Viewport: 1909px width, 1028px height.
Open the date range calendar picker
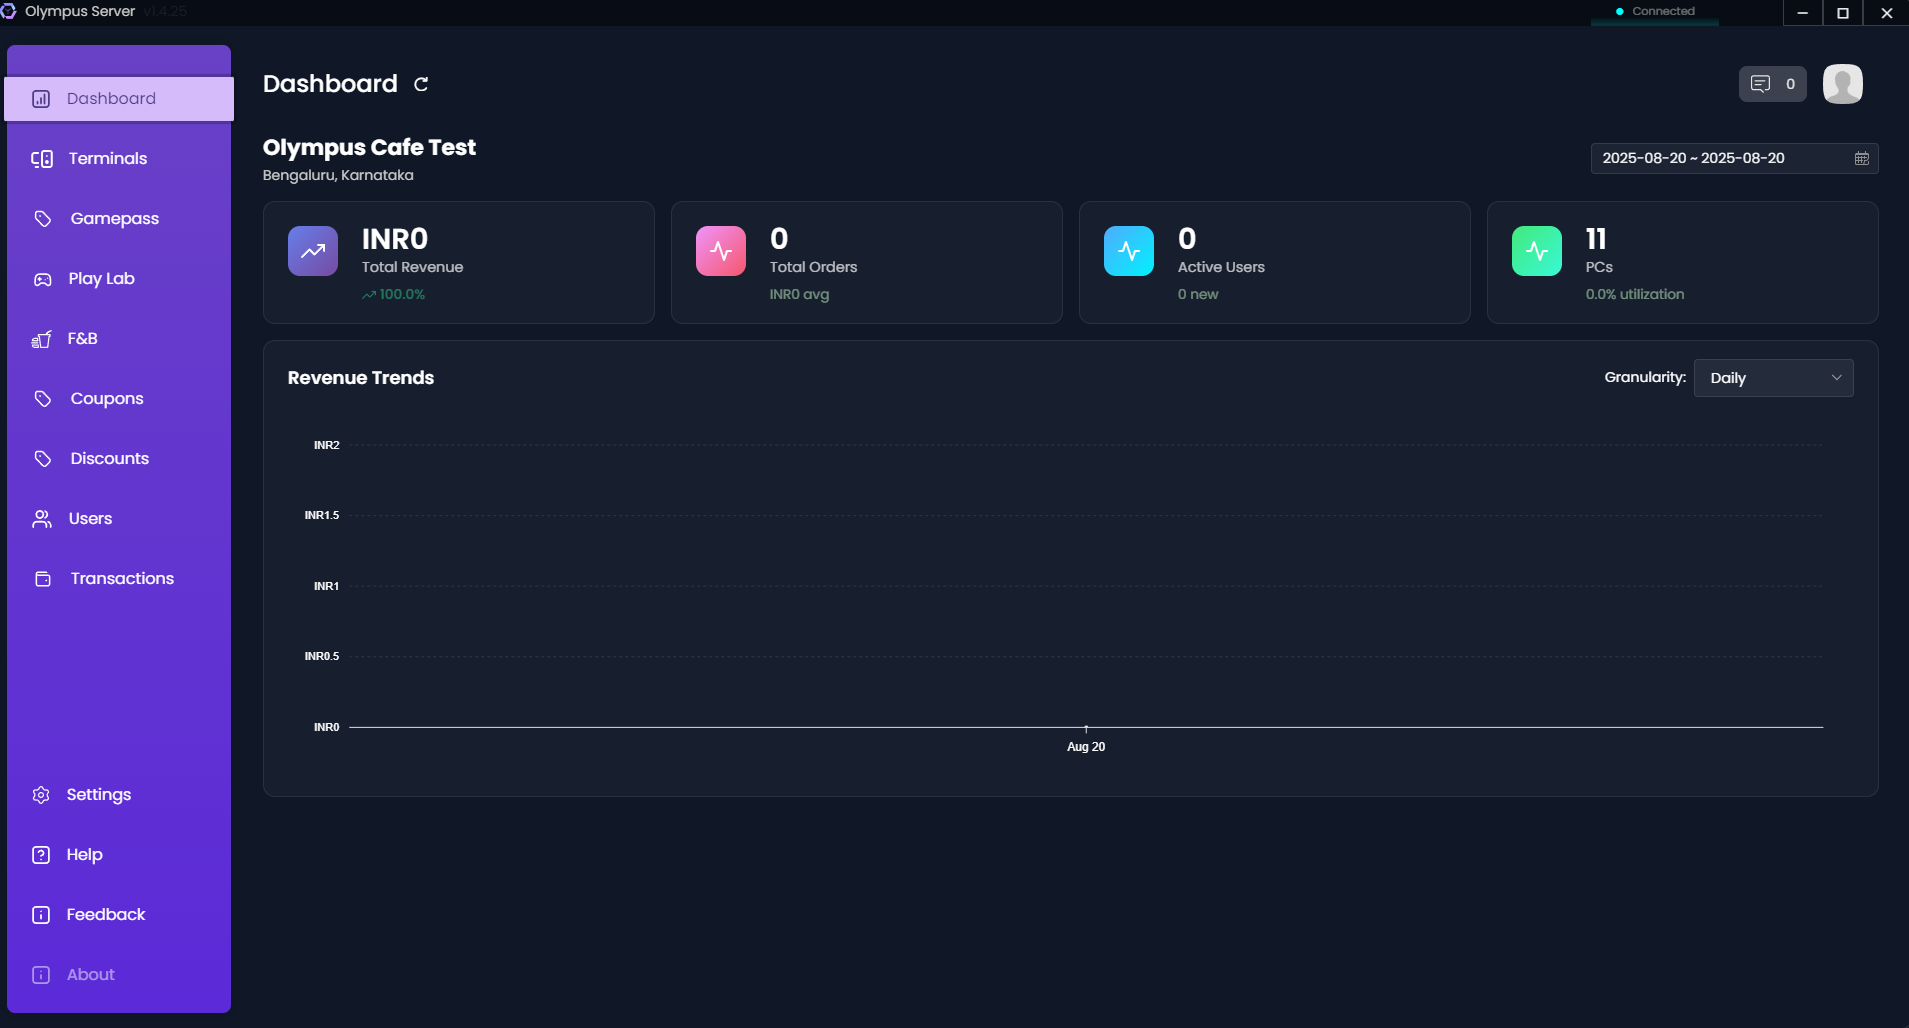coord(1861,158)
